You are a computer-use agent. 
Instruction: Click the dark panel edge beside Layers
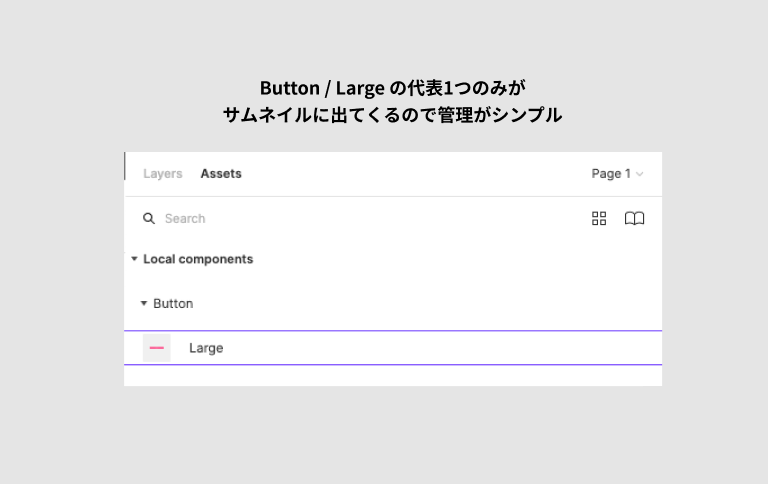tap(125, 166)
